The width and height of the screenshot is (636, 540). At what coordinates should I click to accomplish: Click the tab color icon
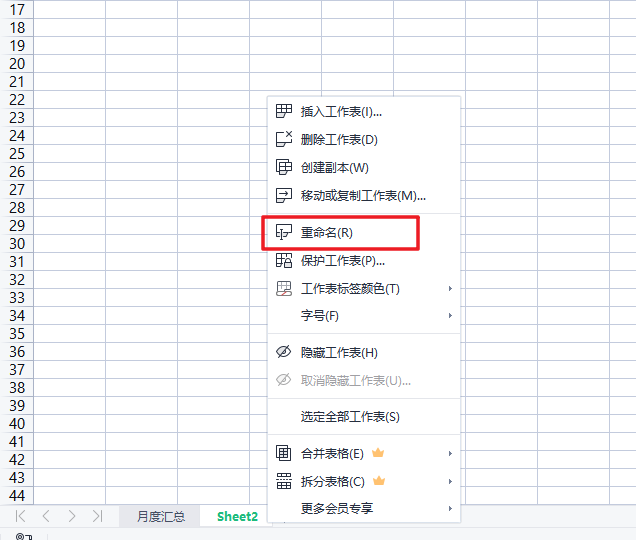click(284, 288)
